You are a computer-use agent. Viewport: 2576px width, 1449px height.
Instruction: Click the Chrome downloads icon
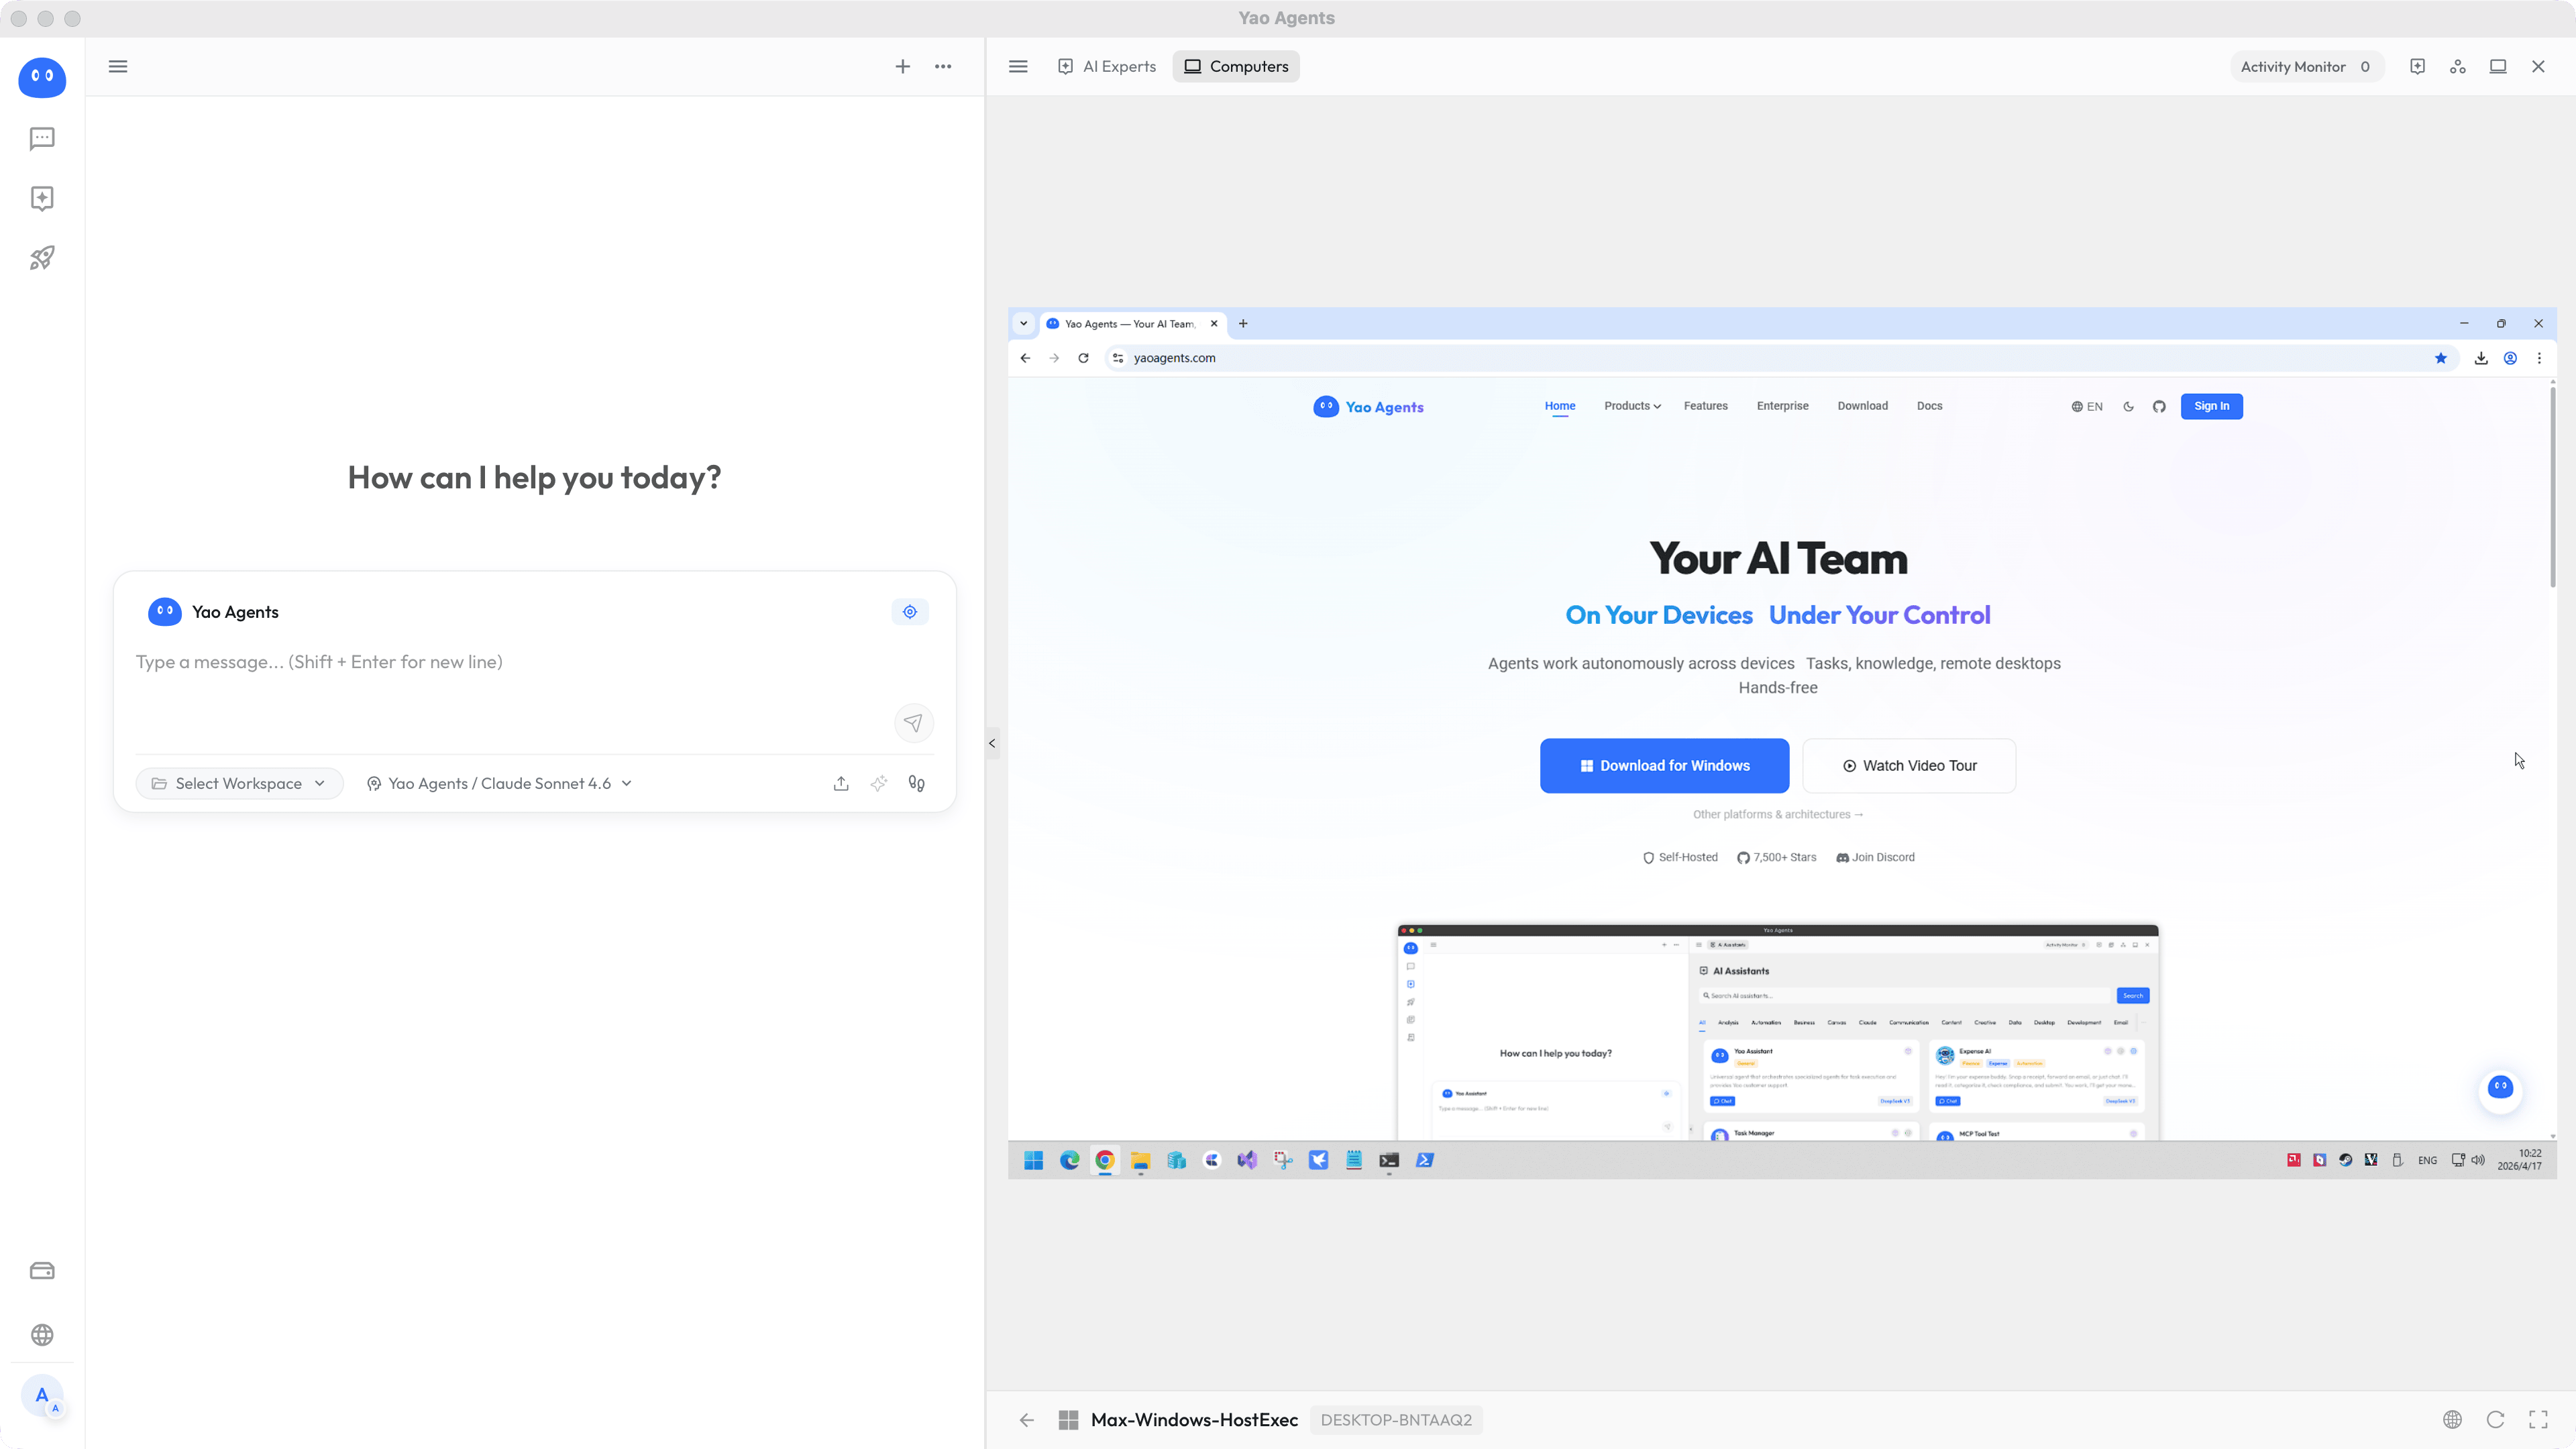click(2481, 358)
